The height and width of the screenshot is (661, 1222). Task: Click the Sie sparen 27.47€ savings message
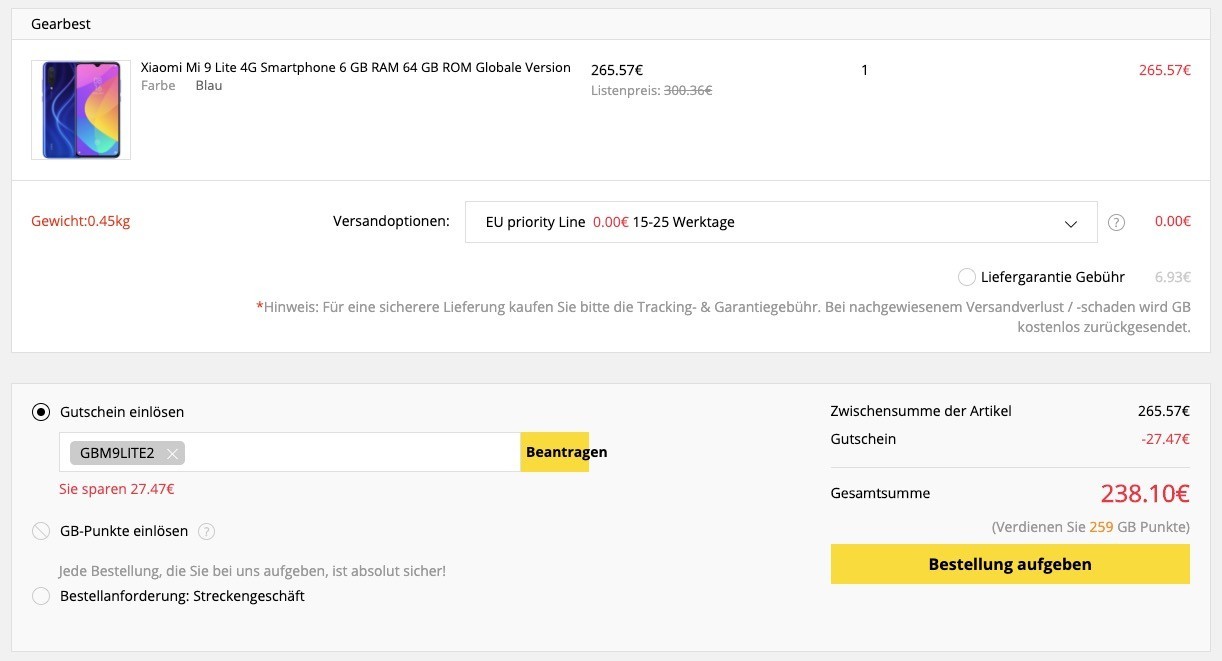[117, 489]
